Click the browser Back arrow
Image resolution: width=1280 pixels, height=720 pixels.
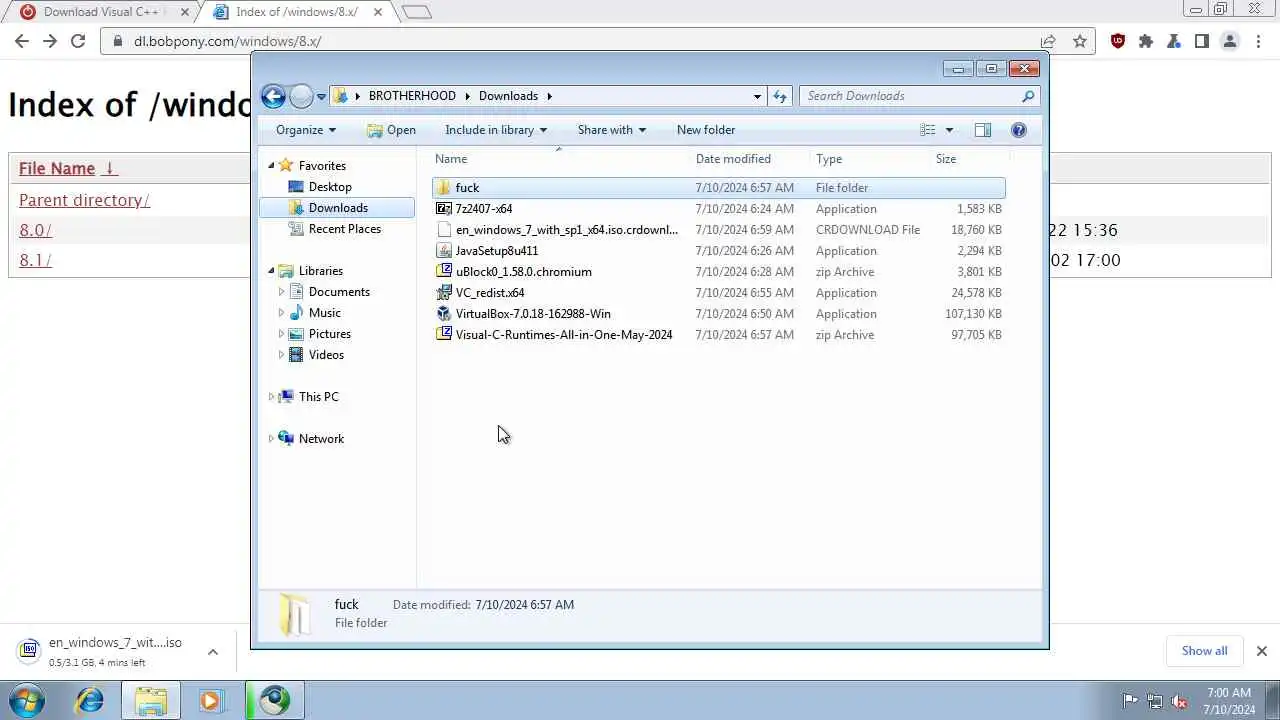pos(22,41)
